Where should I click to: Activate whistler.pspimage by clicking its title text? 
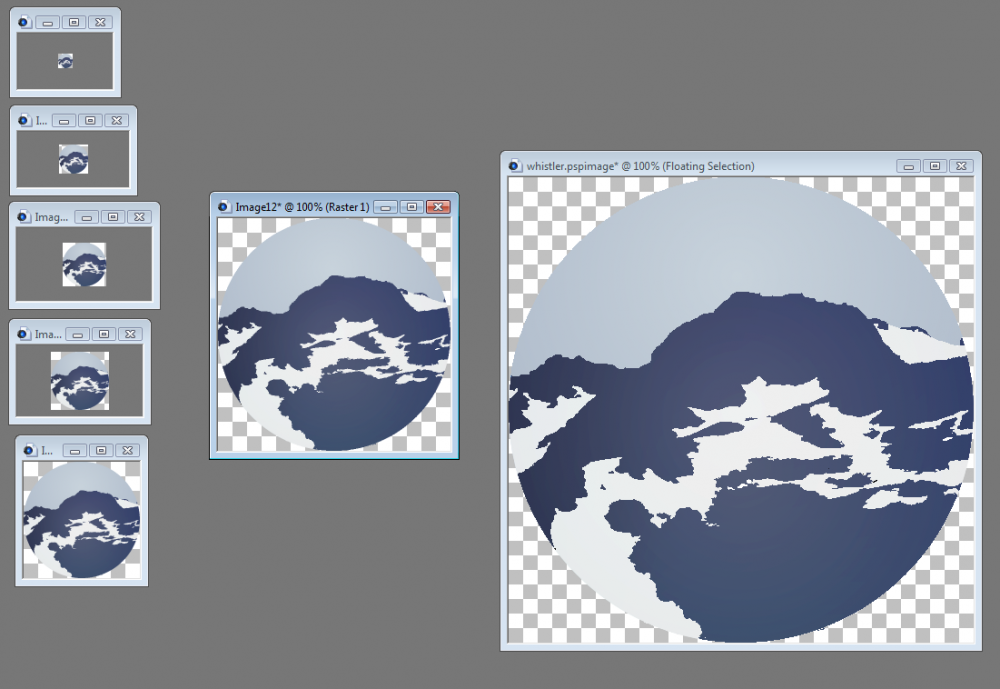pos(640,166)
